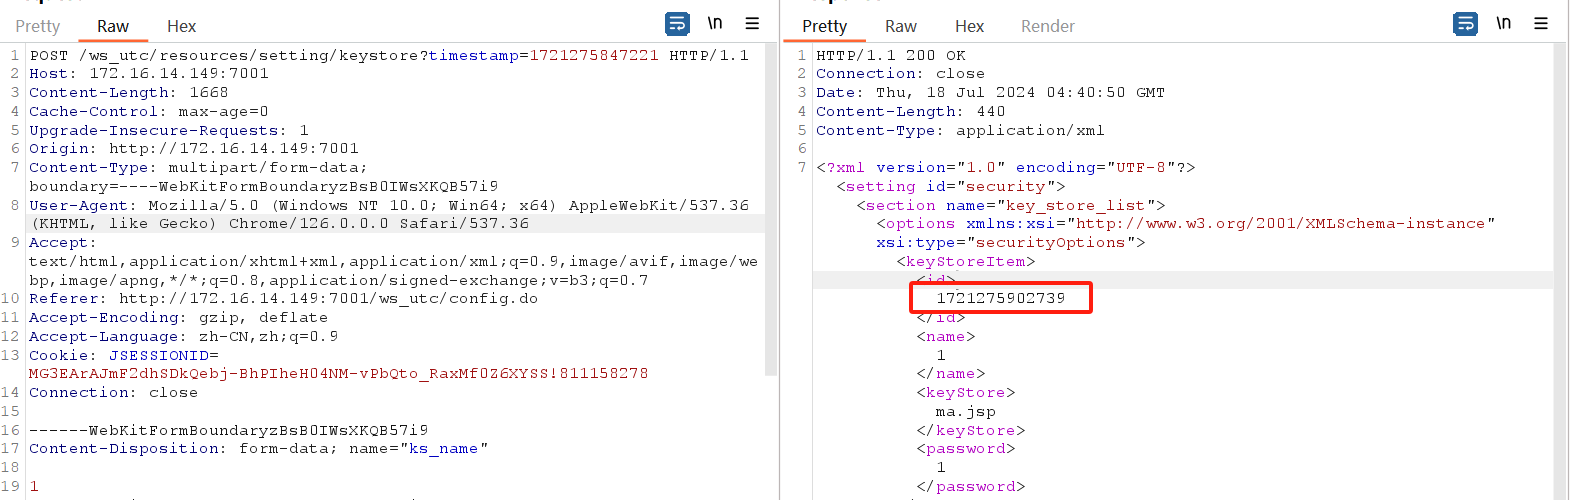Click xsi:type="securityOptions" attribute

[1011, 242]
